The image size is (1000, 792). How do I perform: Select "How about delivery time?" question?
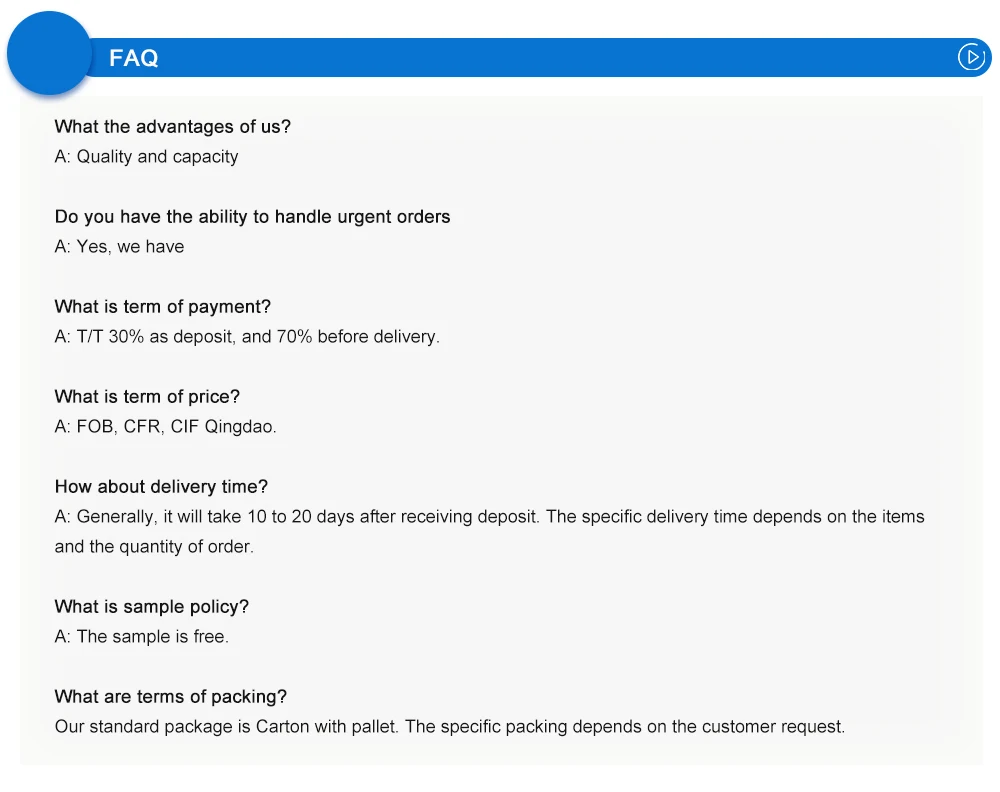[161, 487]
